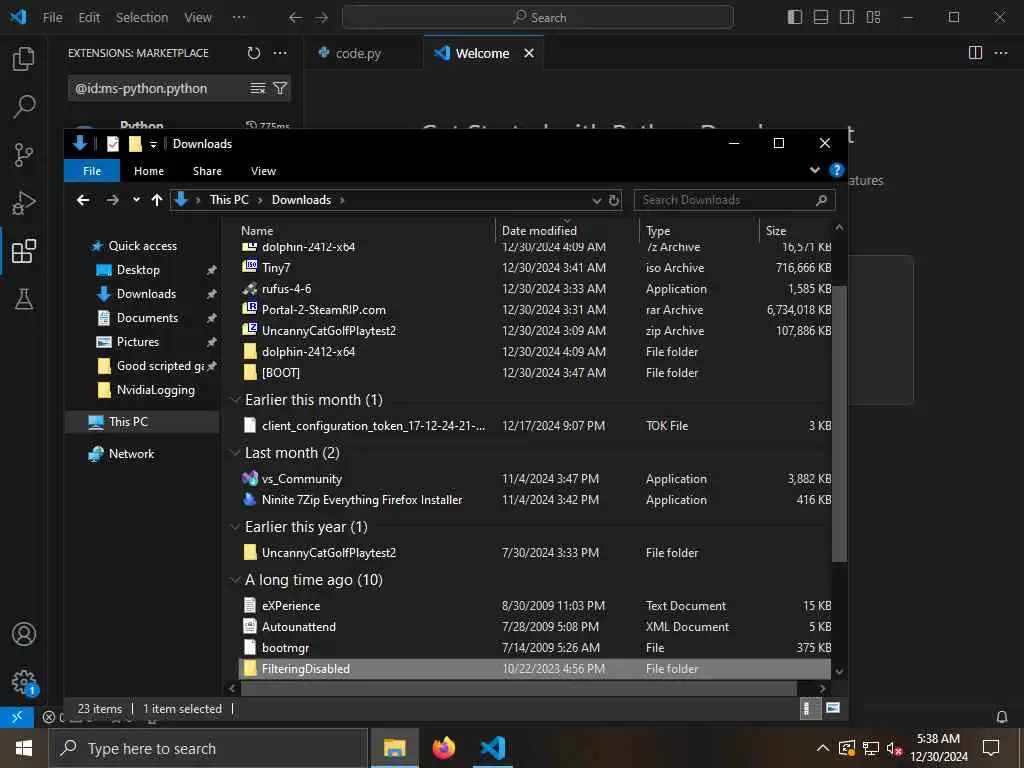Select Network in the navigation pane

point(131,454)
